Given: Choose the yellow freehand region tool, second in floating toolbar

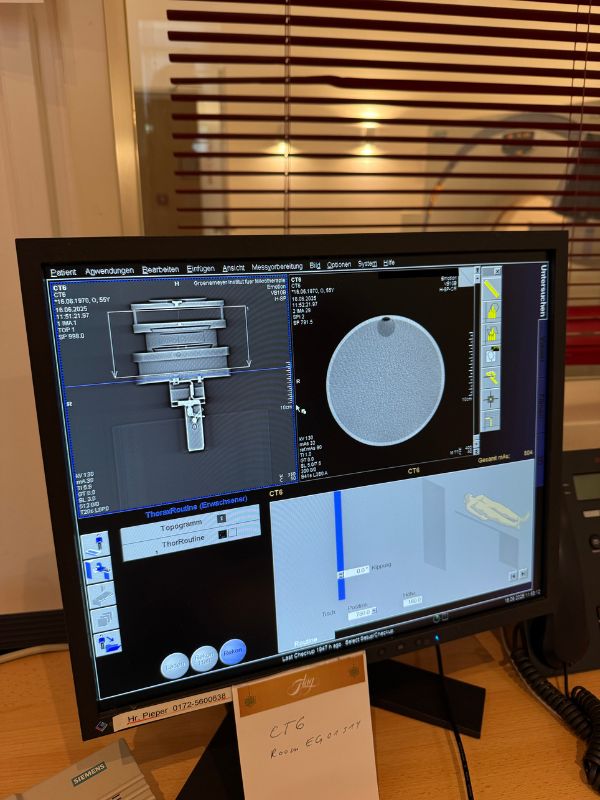Looking at the screenshot, I should [x=491, y=310].
